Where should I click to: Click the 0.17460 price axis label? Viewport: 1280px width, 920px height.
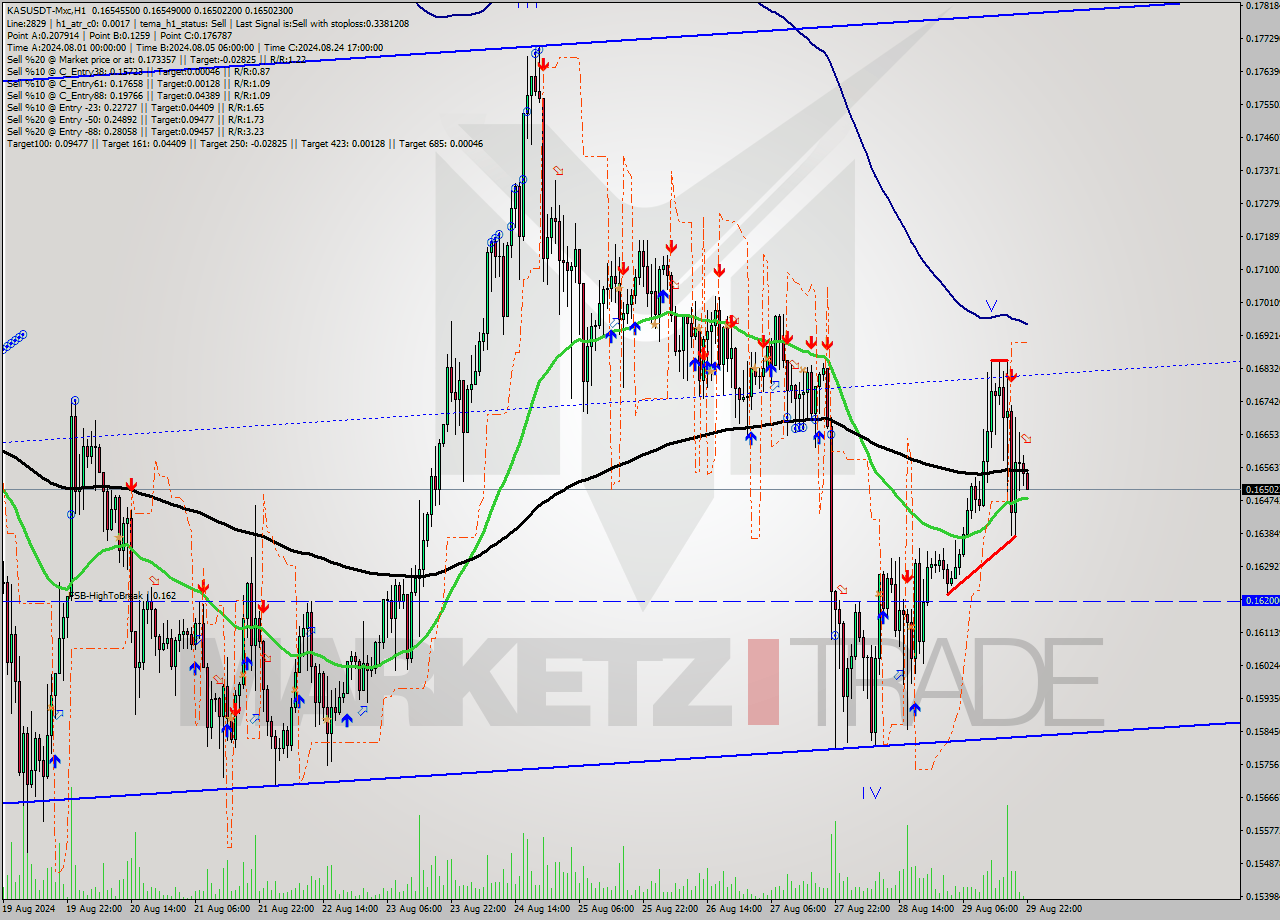pyautogui.click(x=1262, y=138)
